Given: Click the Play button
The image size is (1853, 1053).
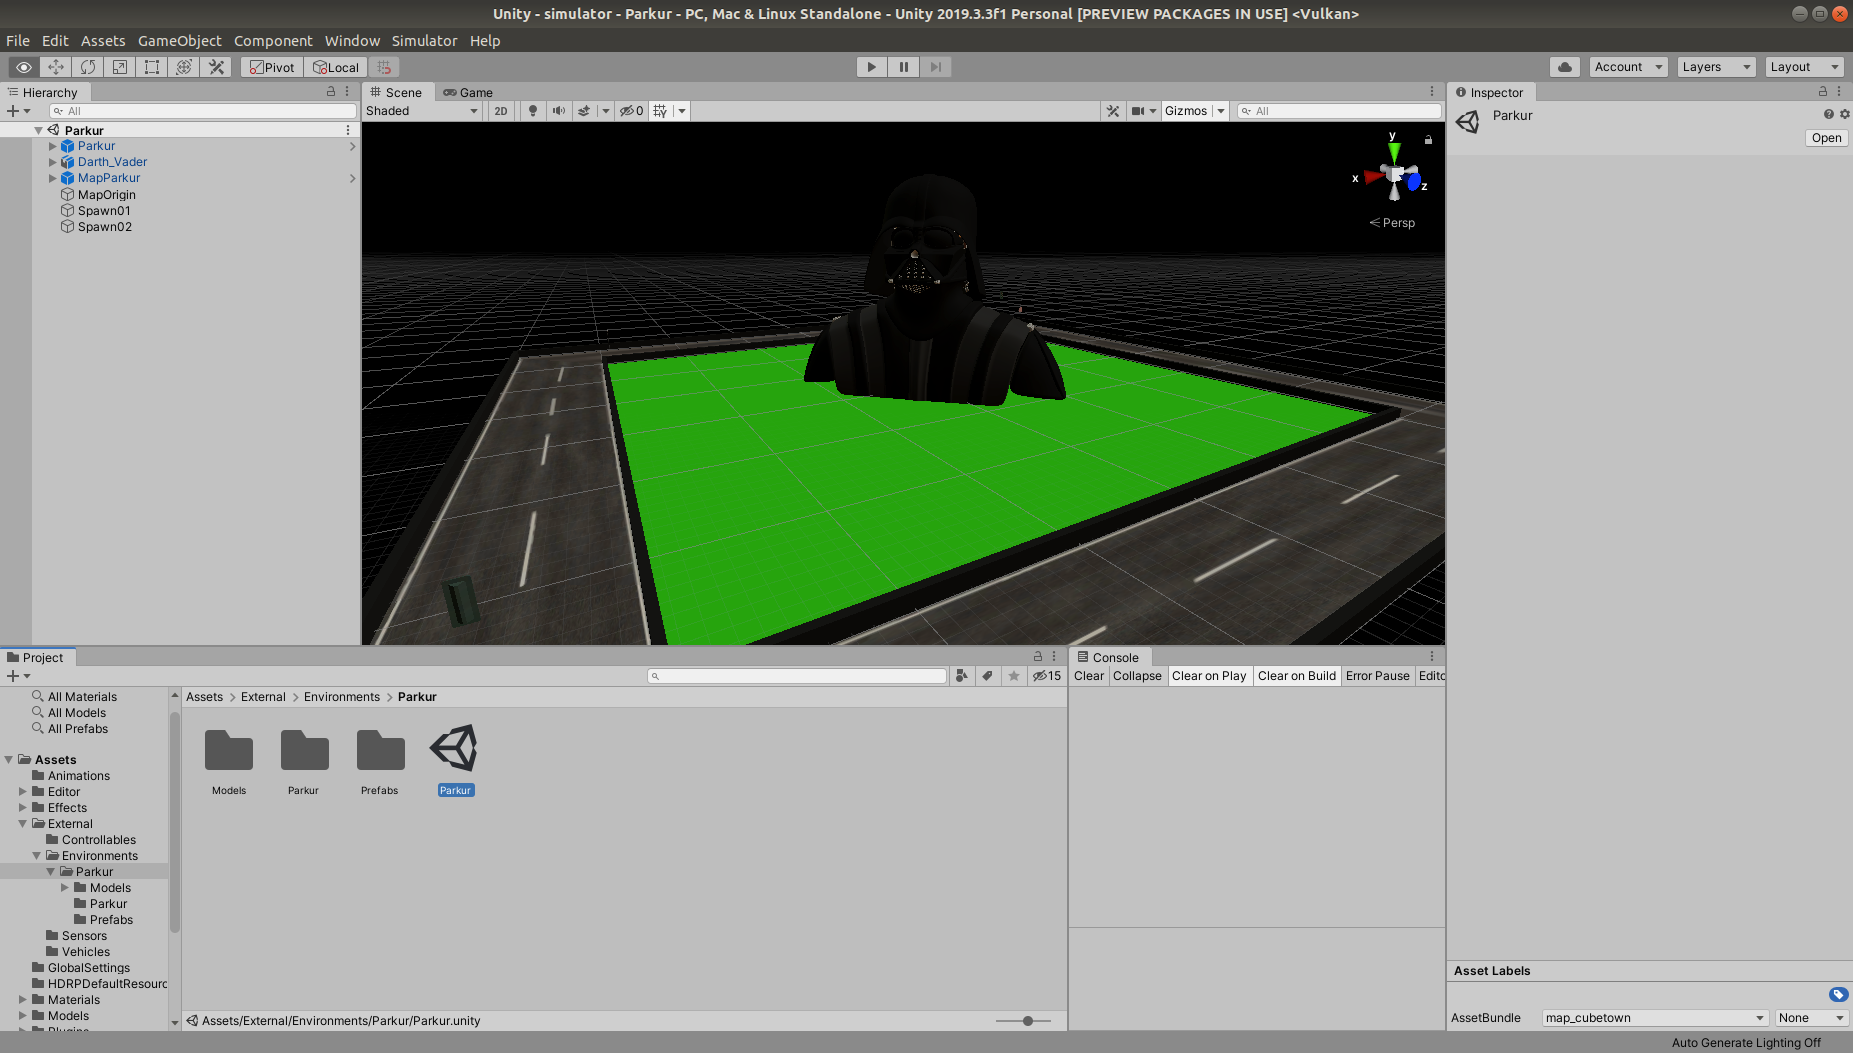Looking at the screenshot, I should pyautogui.click(x=872, y=67).
